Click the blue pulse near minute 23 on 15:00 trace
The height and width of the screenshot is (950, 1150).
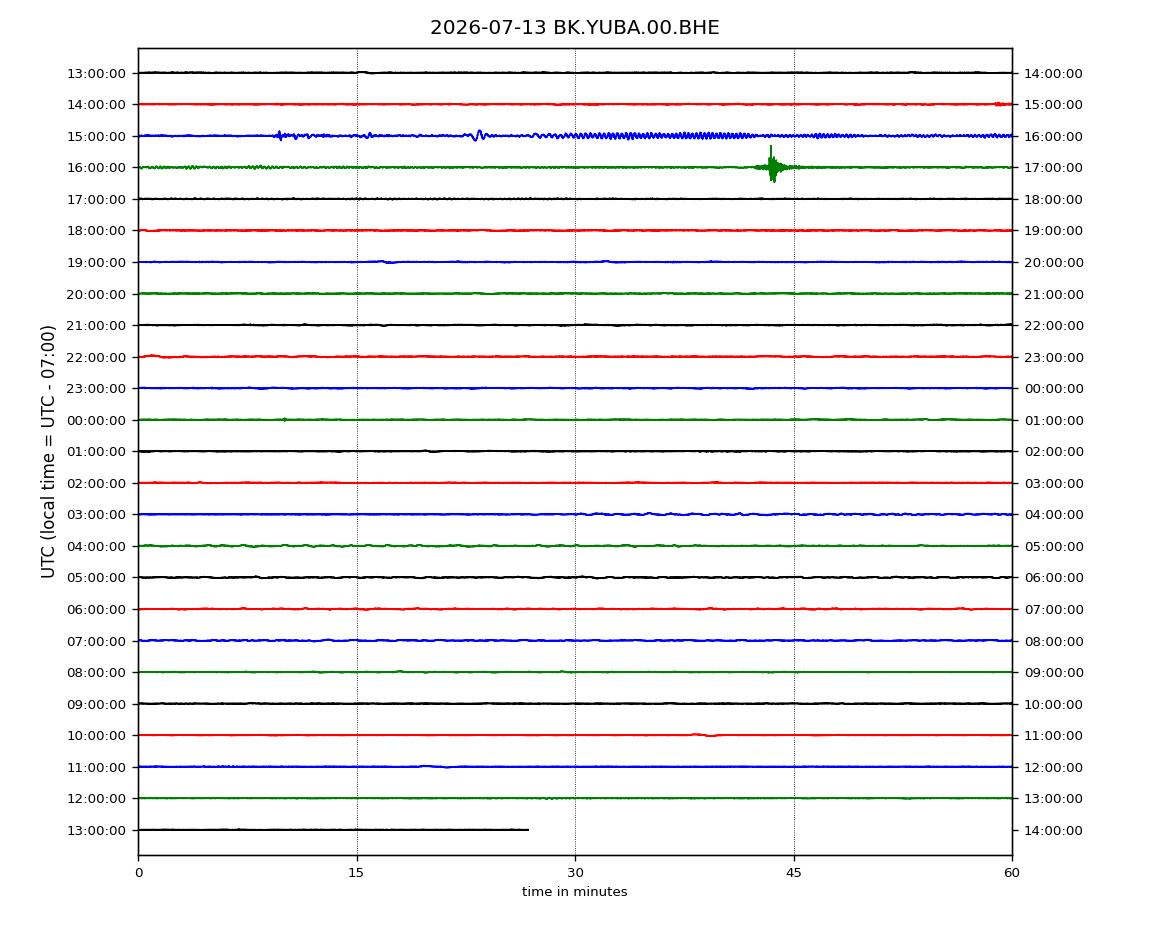(x=477, y=135)
